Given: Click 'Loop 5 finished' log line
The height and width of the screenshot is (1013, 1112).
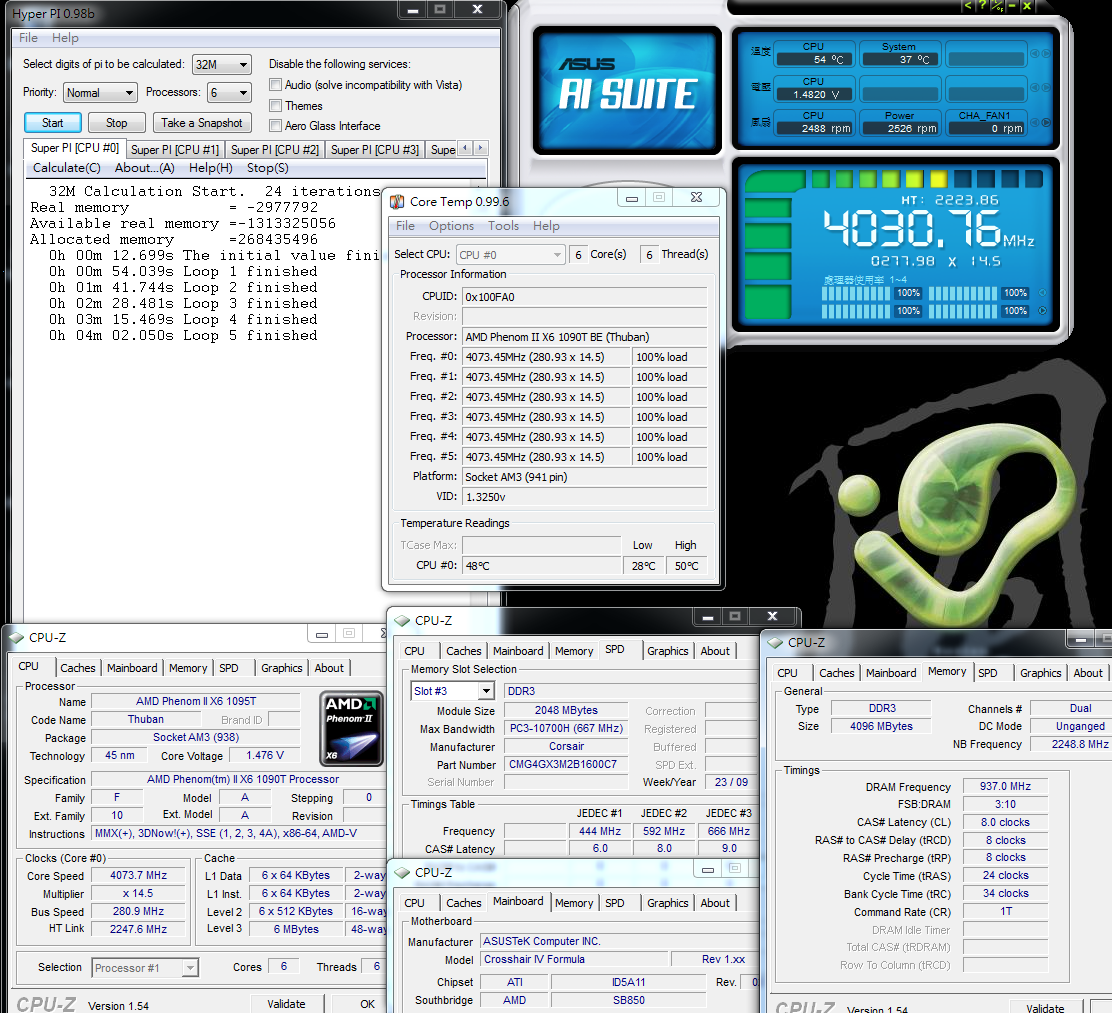Looking at the screenshot, I should (x=182, y=336).
